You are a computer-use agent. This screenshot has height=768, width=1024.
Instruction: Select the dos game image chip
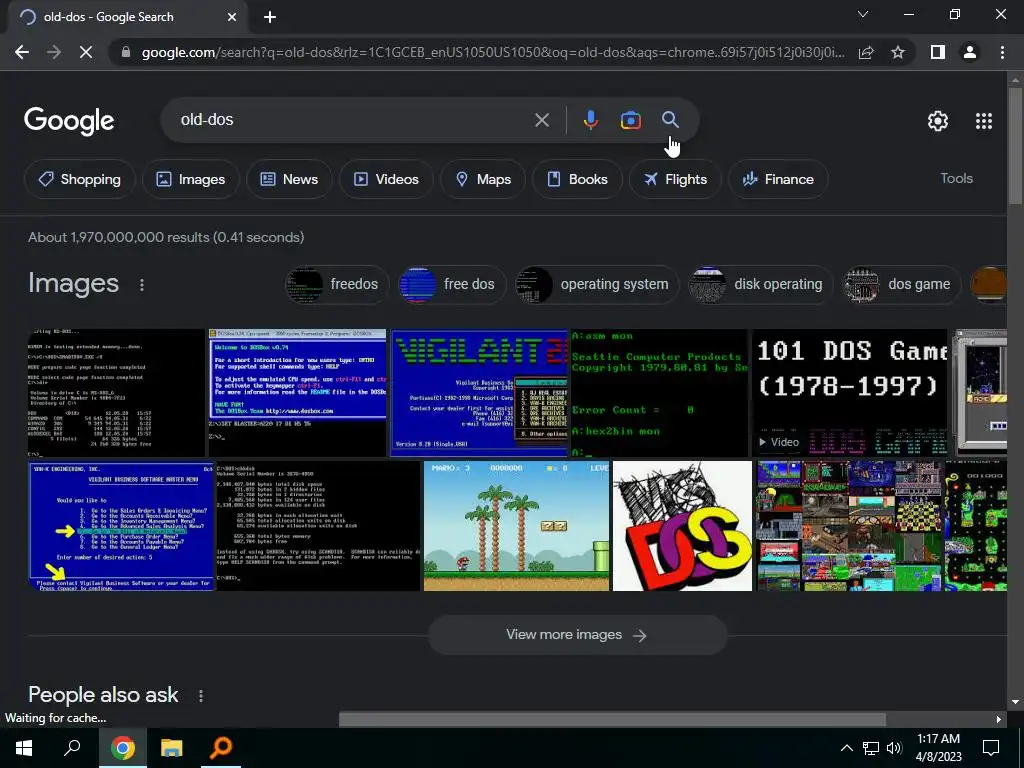(901, 285)
